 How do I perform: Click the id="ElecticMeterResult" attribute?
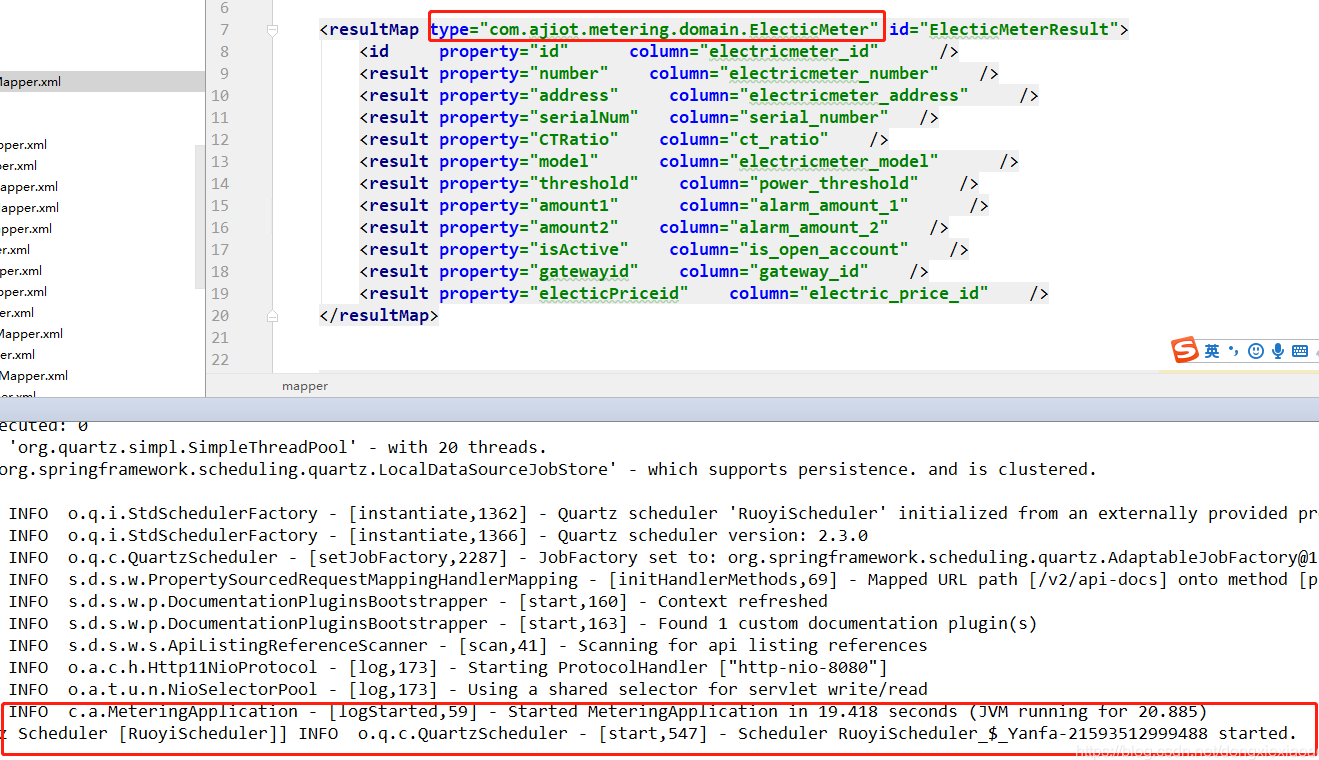click(1004, 30)
